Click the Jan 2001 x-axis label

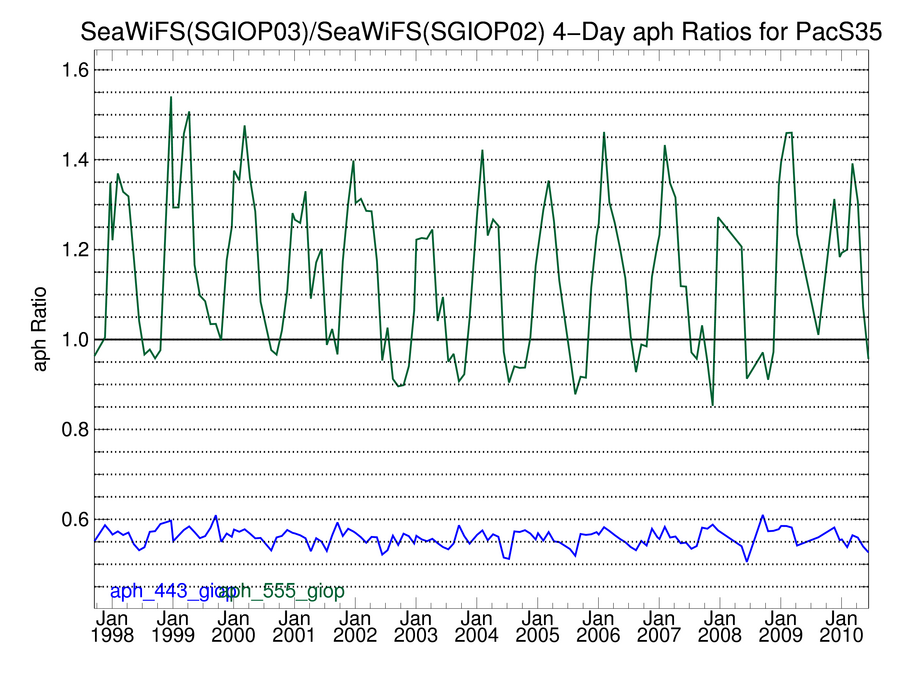[294, 627]
